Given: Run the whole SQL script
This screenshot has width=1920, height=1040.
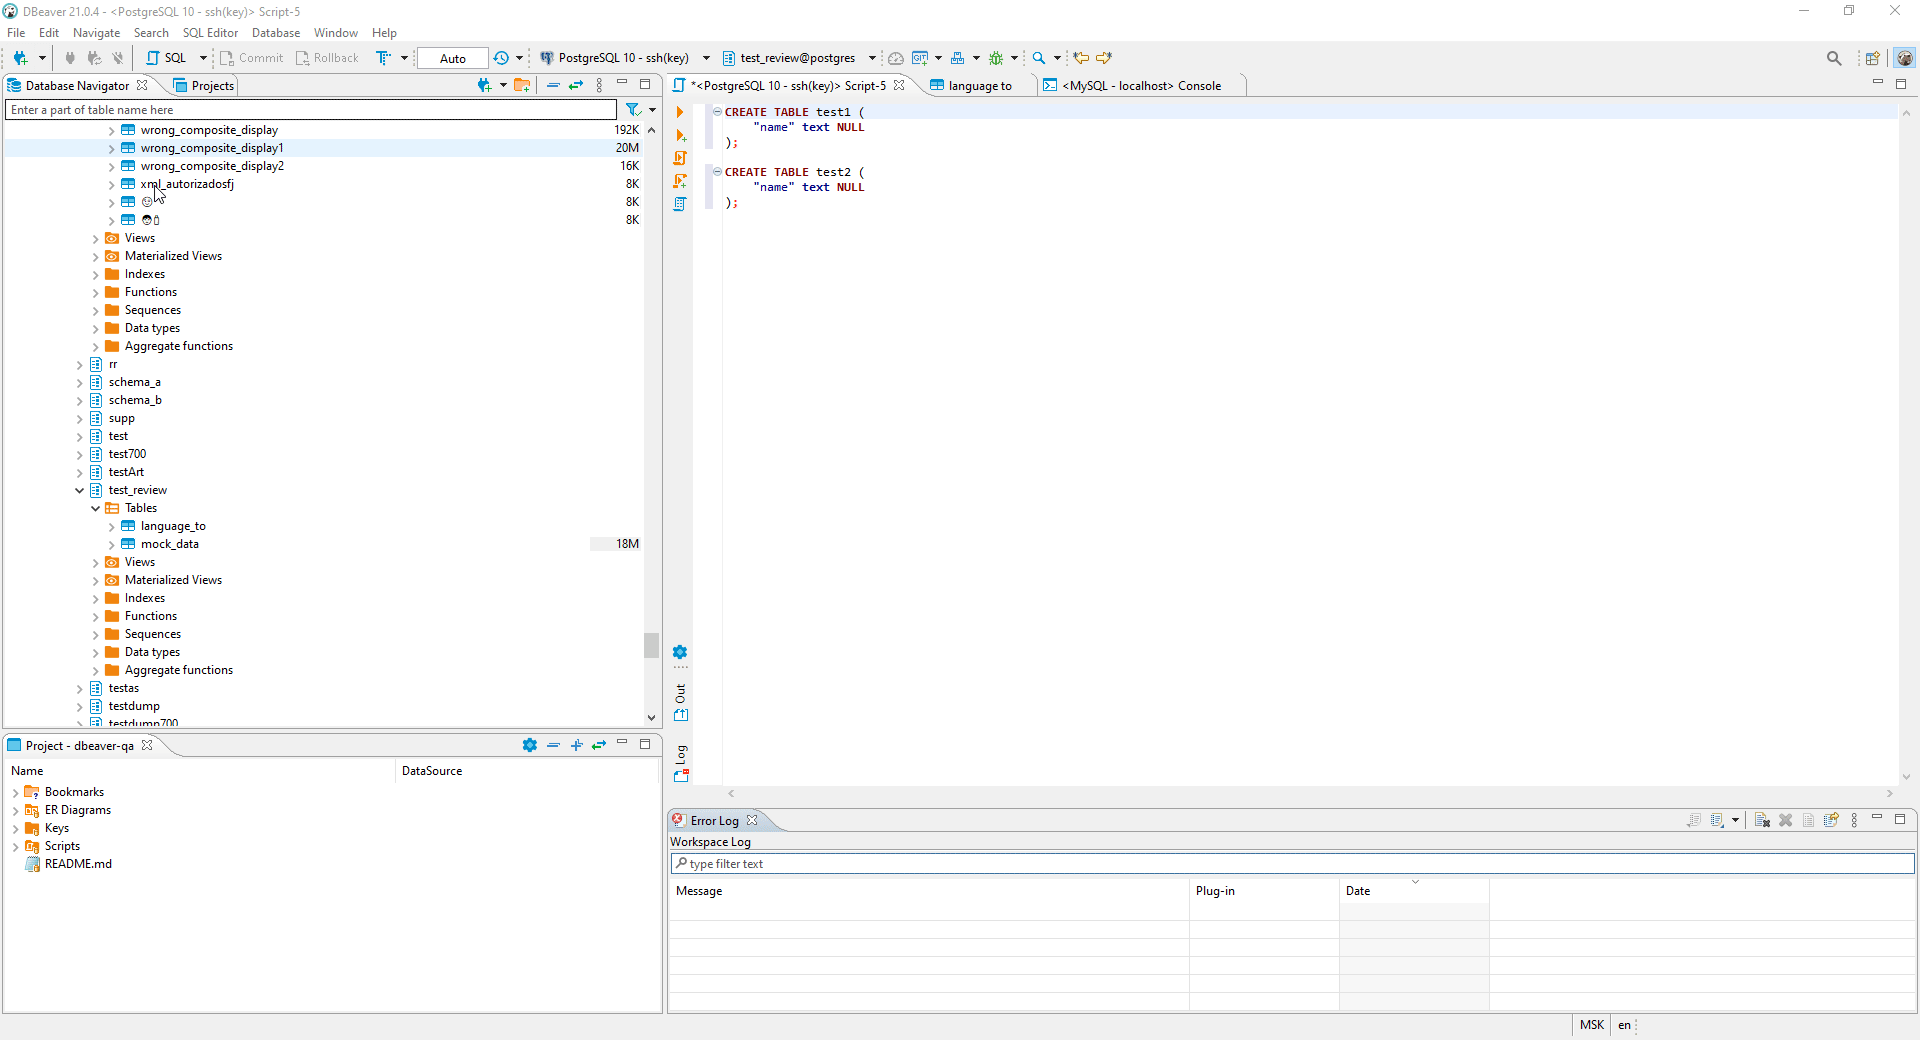Looking at the screenshot, I should [680, 158].
